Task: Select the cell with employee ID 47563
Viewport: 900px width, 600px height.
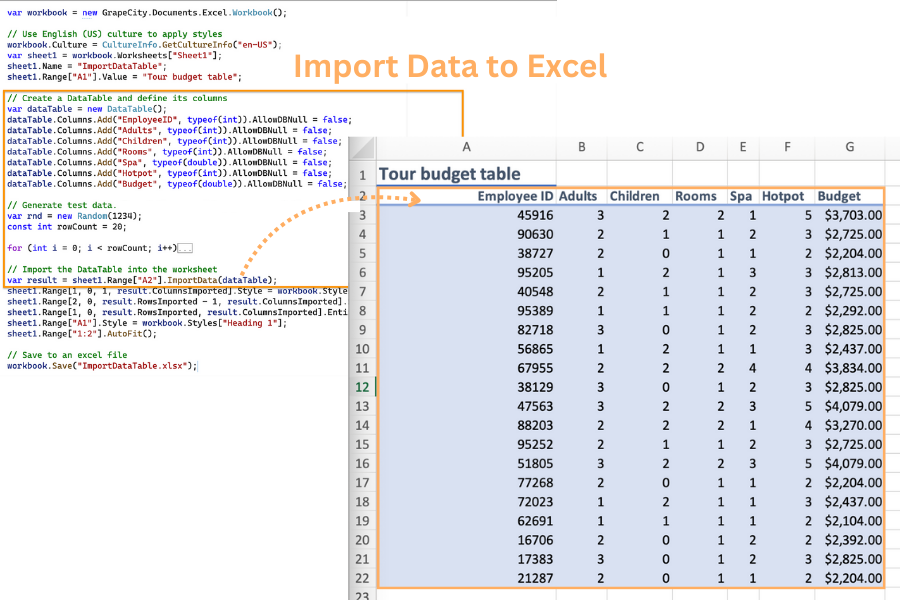Action: click(x=466, y=406)
